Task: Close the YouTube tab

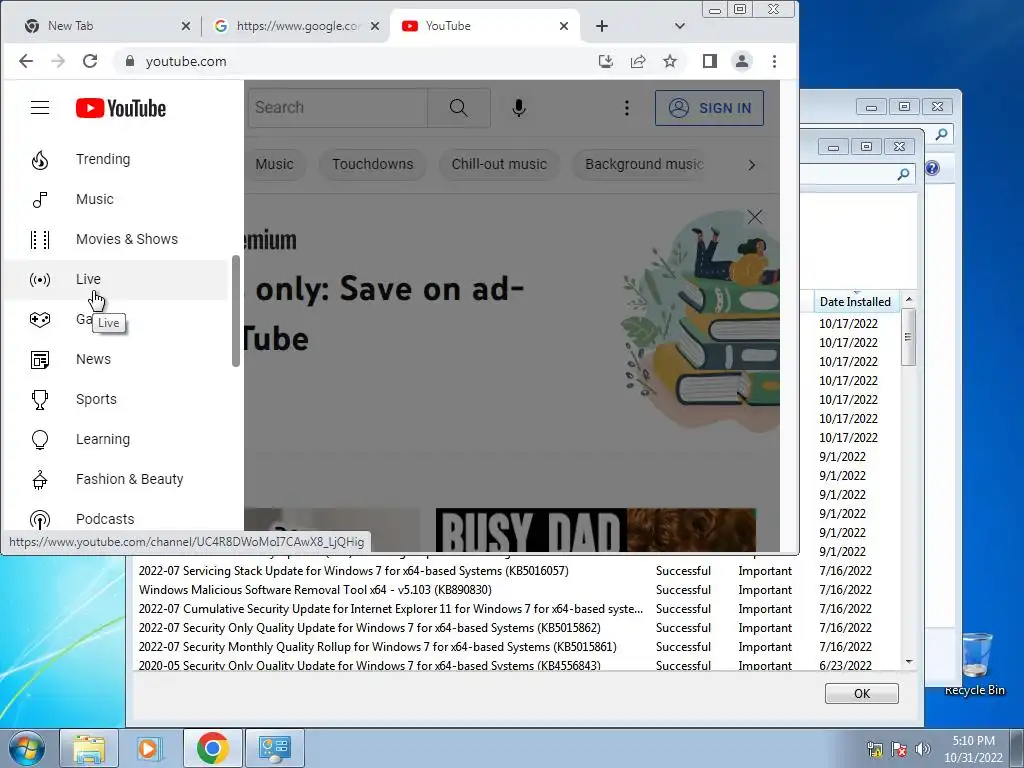Action: point(564,26)
